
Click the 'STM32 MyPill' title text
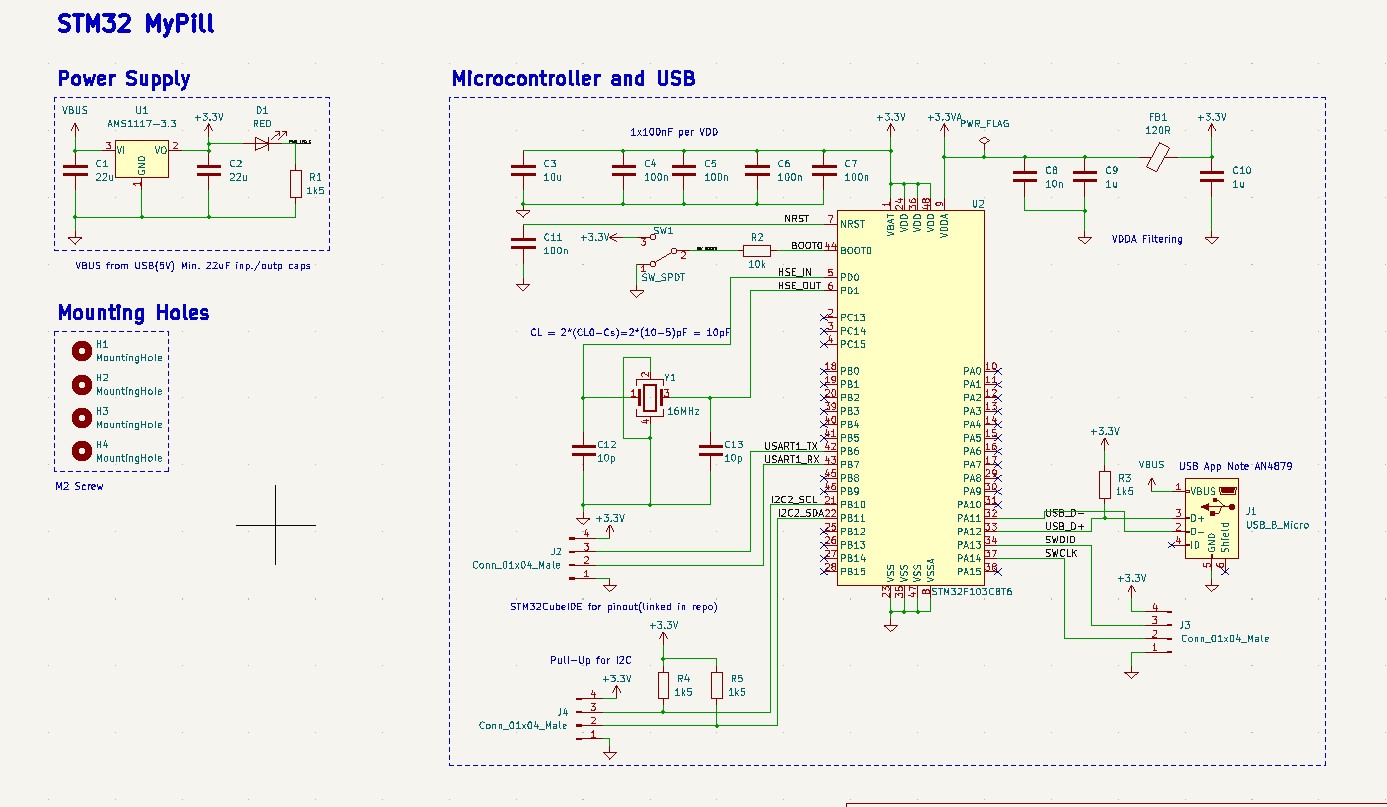[x=136, y=24]
